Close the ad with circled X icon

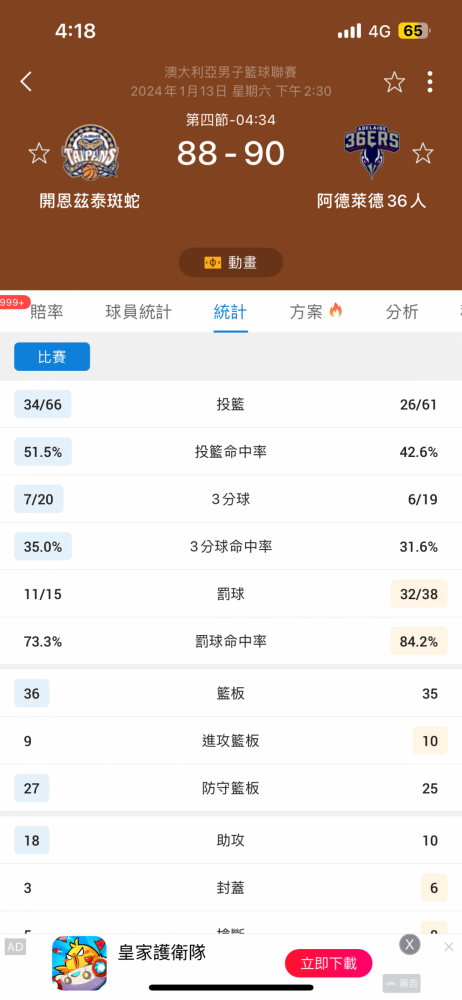410,945
